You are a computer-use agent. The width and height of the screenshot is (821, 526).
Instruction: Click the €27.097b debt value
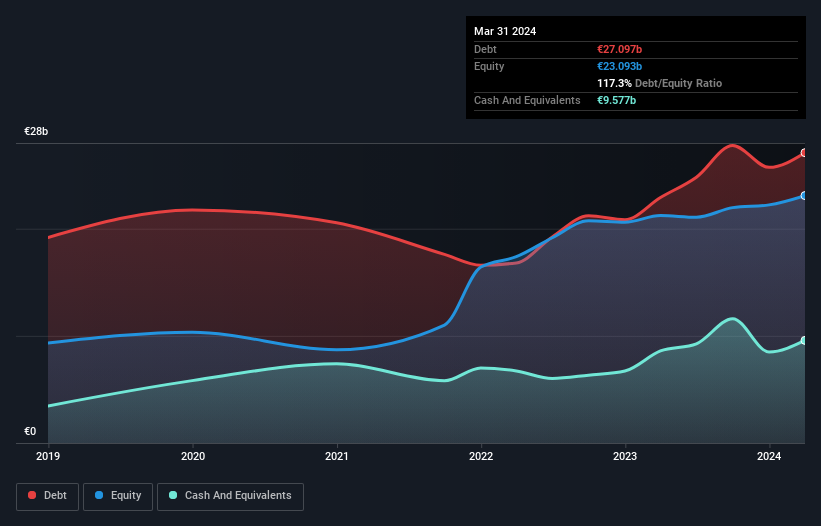coord(619,49)
